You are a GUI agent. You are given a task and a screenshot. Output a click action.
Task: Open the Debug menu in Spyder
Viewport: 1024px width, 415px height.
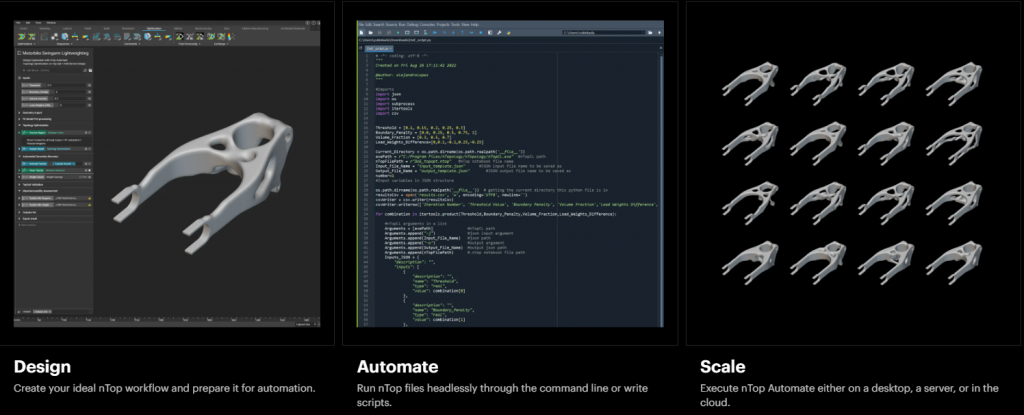click(412, 24)
